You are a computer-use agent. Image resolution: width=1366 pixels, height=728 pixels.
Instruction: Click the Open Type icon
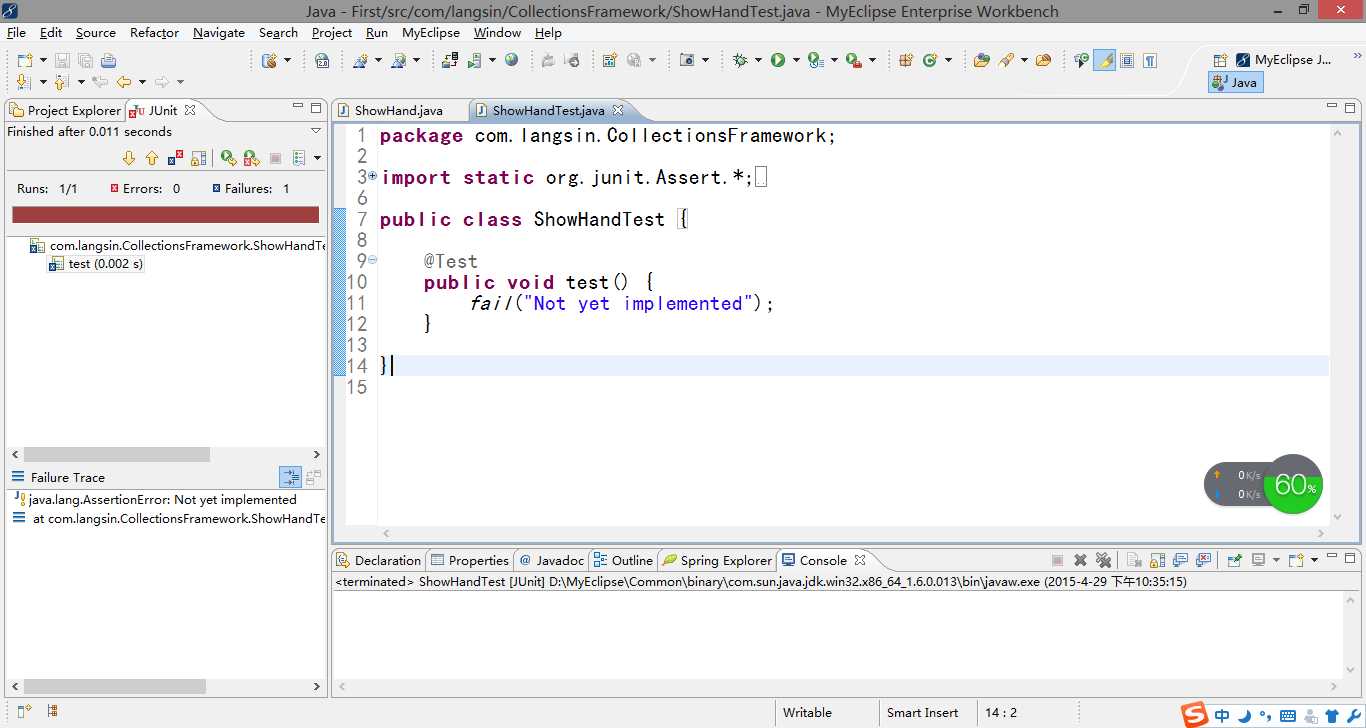(x=982, y=60)
